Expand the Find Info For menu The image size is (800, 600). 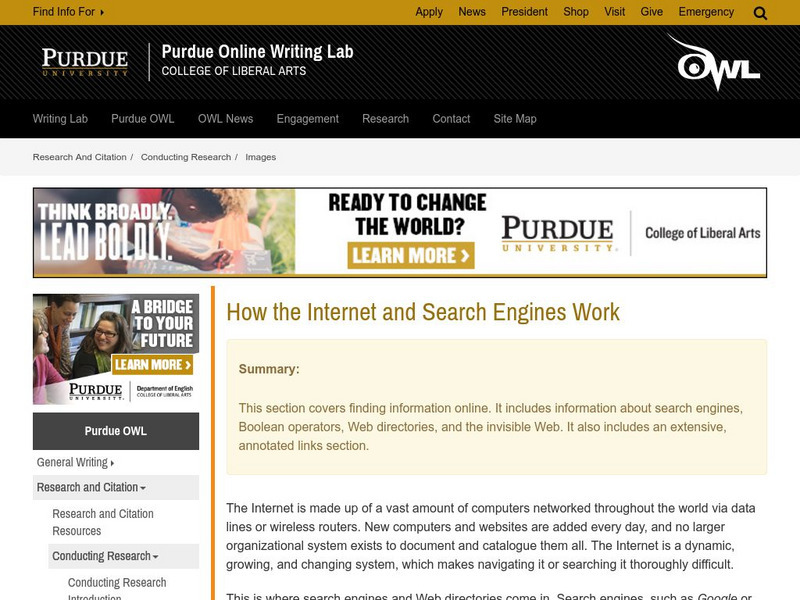[x=68, y=12]
